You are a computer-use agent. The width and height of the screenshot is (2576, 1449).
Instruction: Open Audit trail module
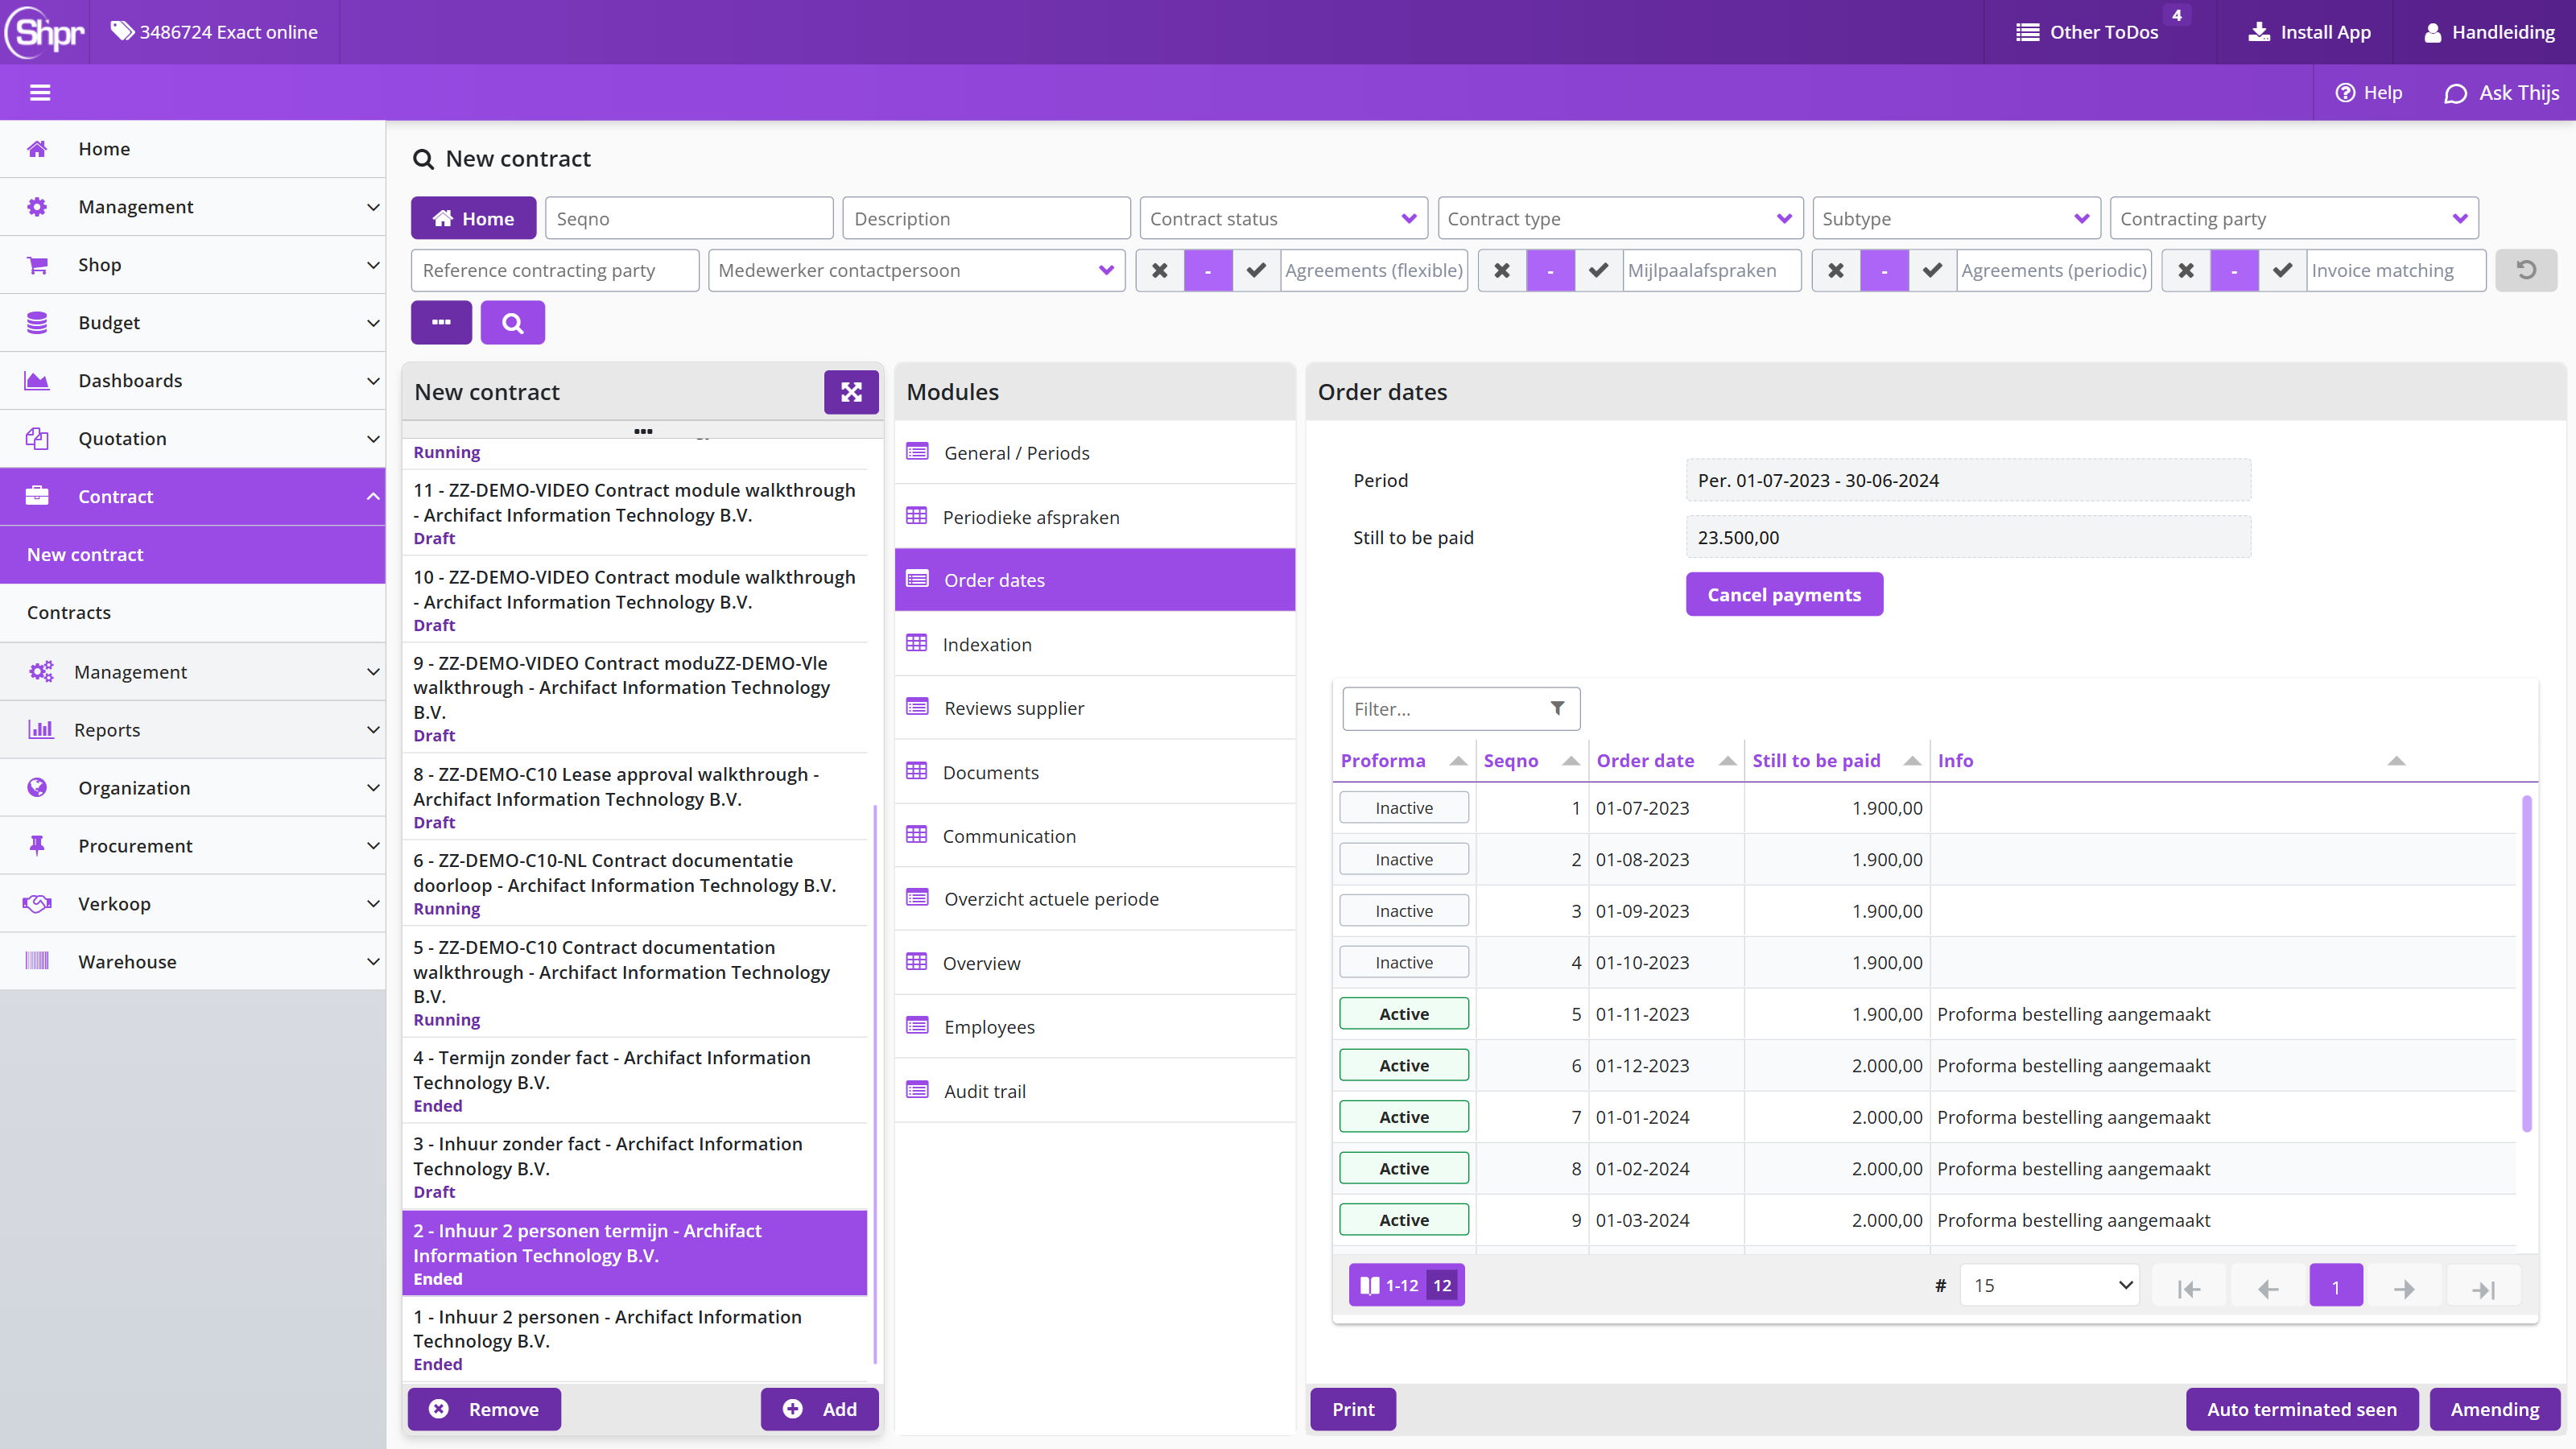point(1095,1091)
